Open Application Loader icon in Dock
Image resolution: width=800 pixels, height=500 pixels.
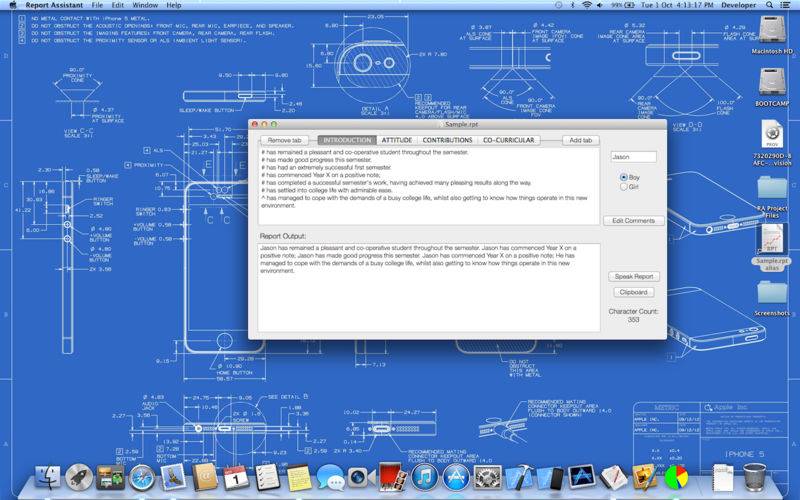click(582, 478)
